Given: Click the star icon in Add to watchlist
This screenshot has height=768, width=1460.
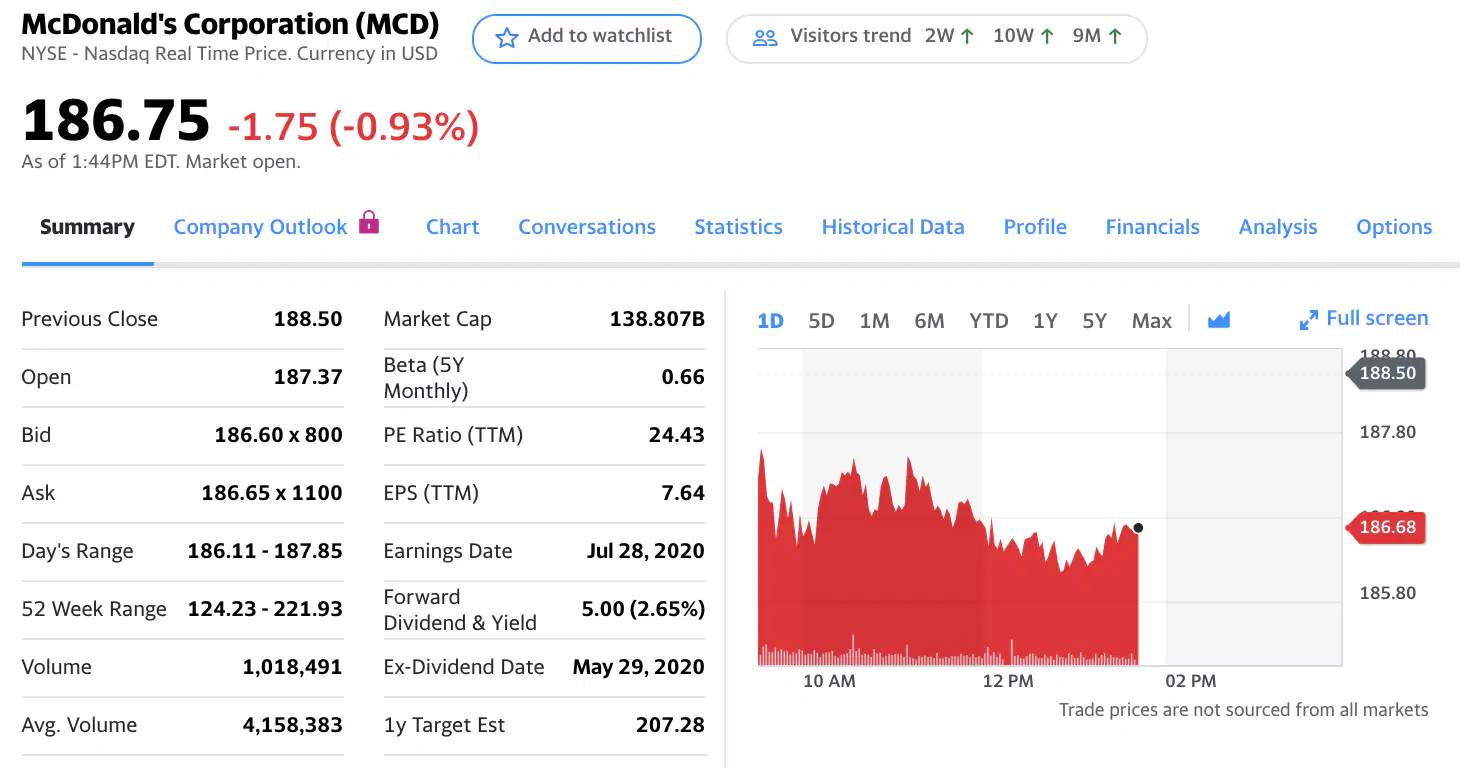Looking at the screenshot, I should tap(507, 38).
